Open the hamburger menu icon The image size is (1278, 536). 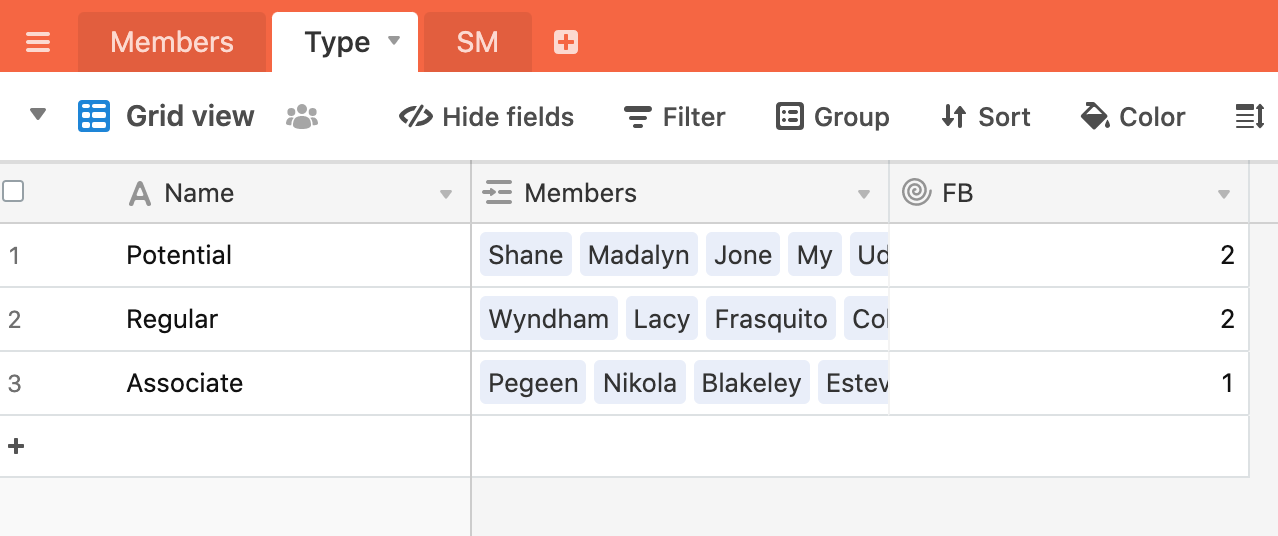point(38,43)
